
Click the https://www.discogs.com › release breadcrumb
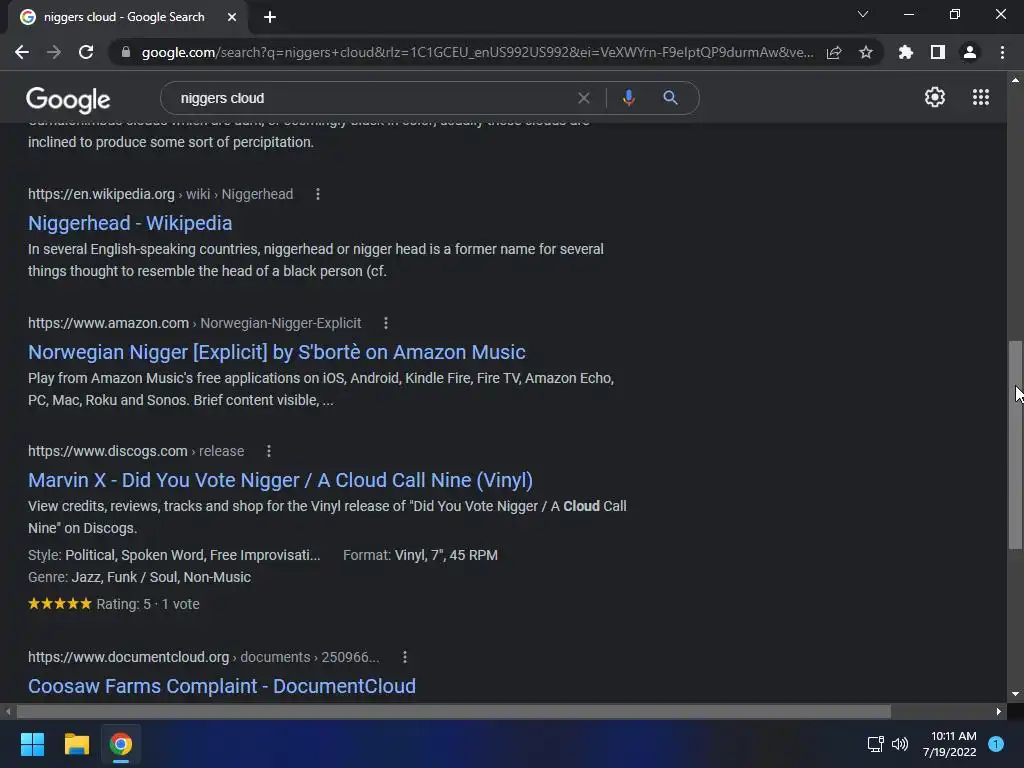(x=136, y=451)
